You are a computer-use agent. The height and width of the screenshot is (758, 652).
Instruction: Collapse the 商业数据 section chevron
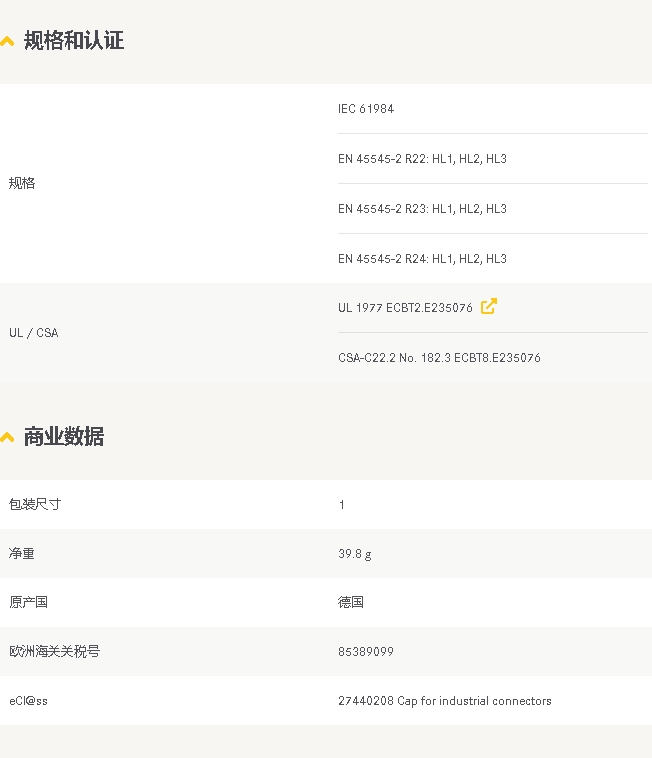(x=7, y=437)
